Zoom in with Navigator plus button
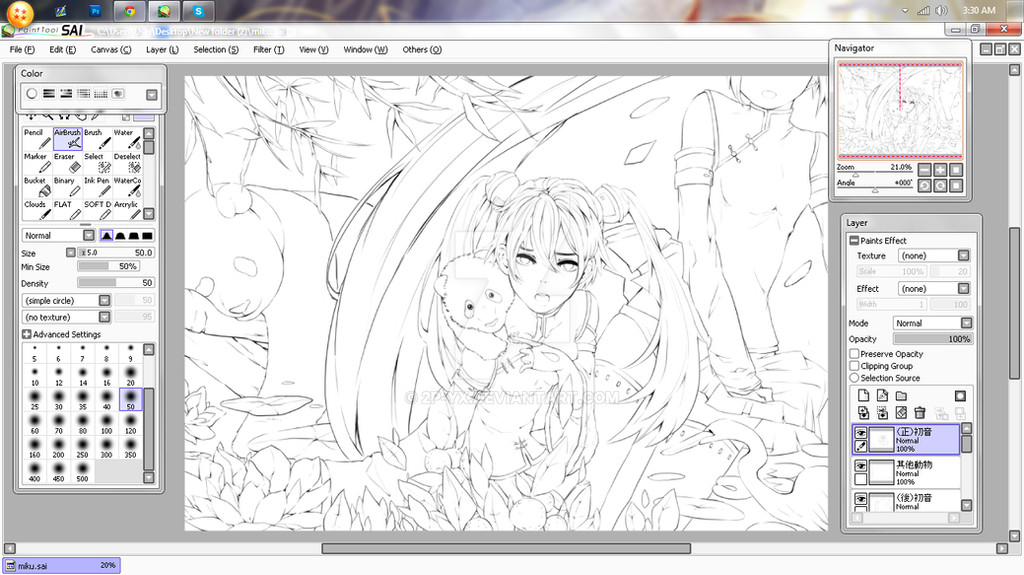 940,170
